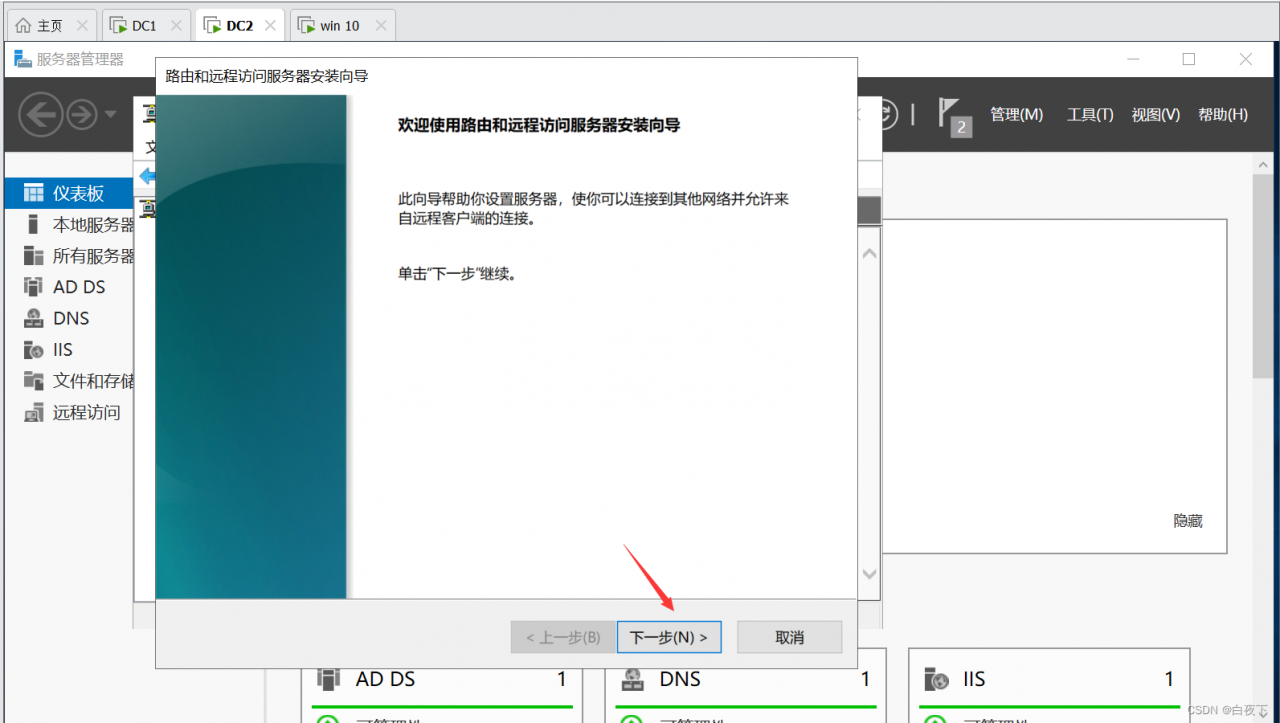This screenshot has height=723, width=1280.
Task: Click the Server Manager logo icon
Action: (22, 59)
